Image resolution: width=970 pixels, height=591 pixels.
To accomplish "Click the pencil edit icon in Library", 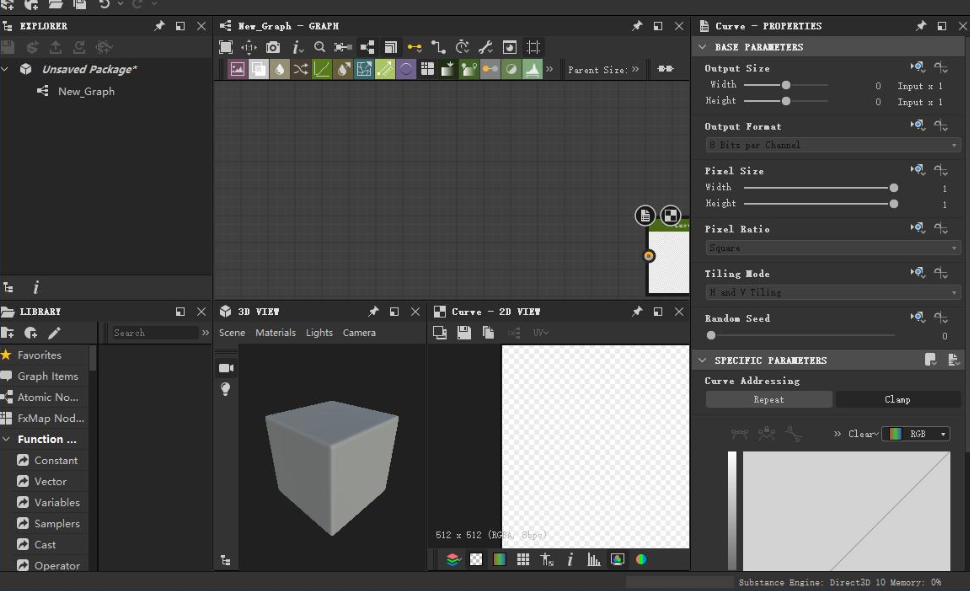I will 54,333.
